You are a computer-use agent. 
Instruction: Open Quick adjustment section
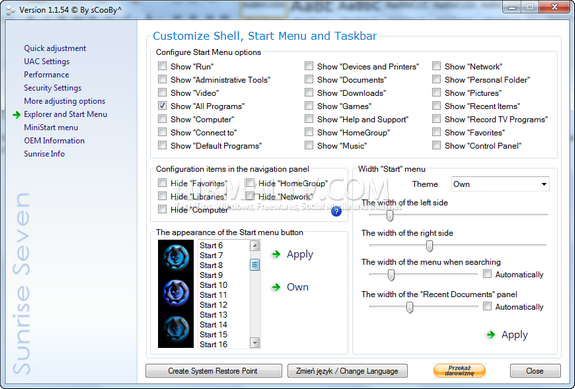tap(55, 48)
